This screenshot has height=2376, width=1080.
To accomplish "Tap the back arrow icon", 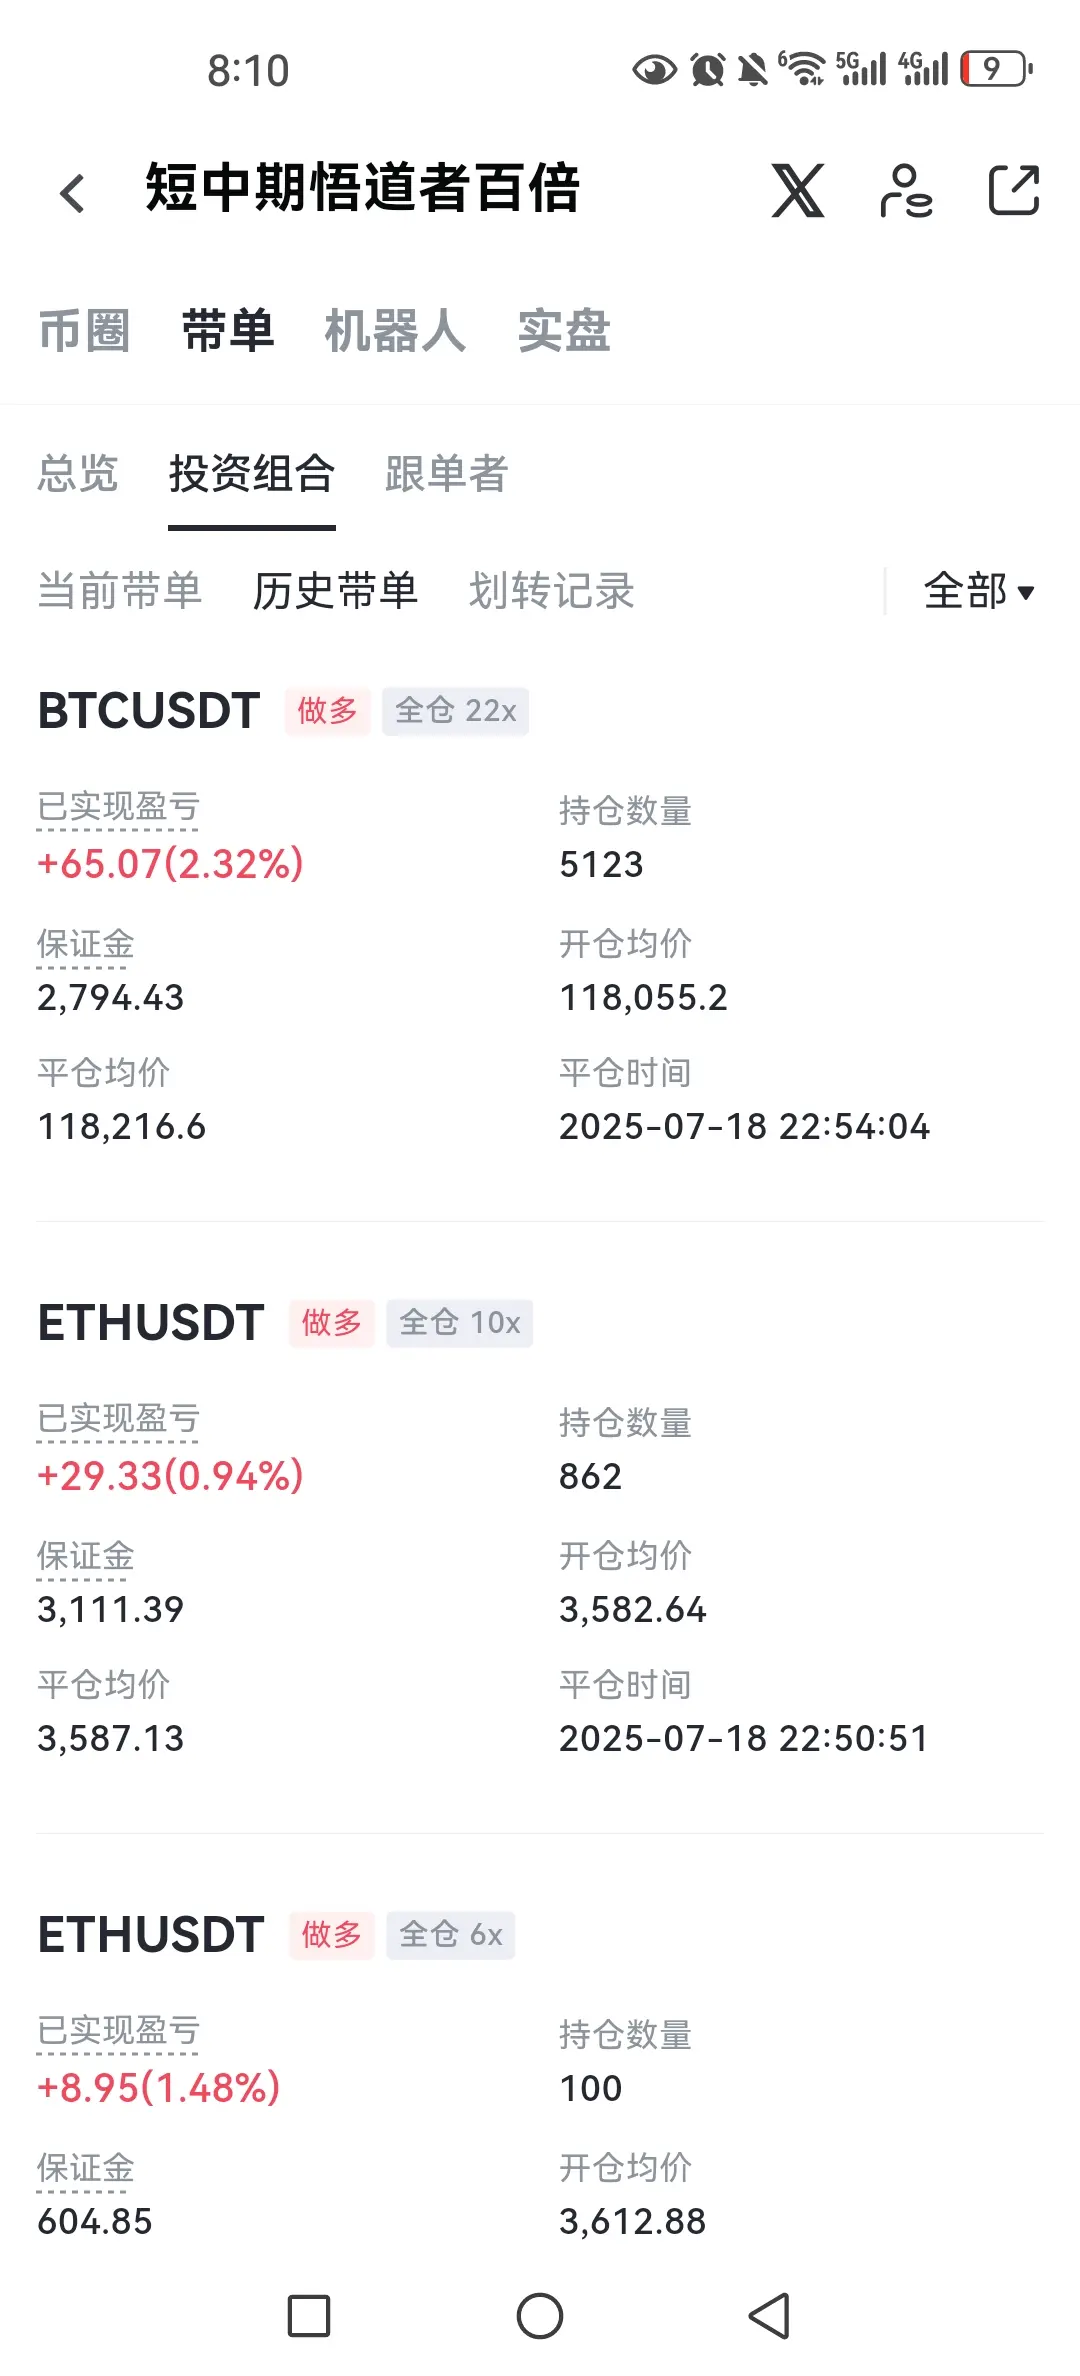I will click(x=72, y=192).
